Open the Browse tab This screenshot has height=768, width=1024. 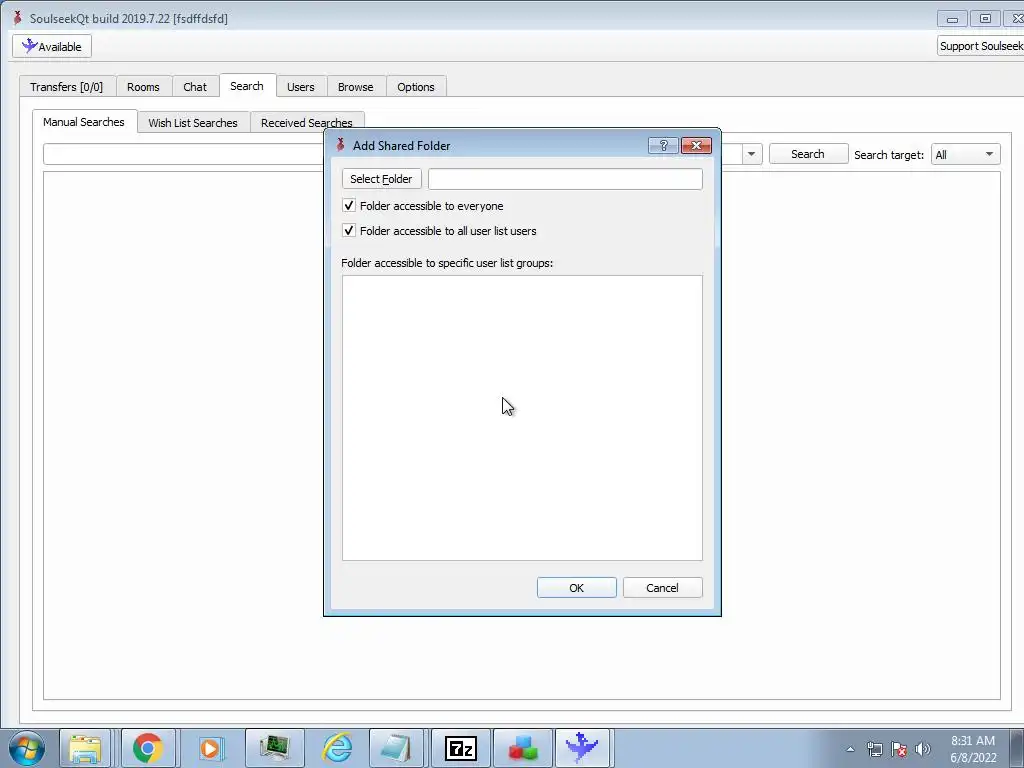tap(355, 87)
